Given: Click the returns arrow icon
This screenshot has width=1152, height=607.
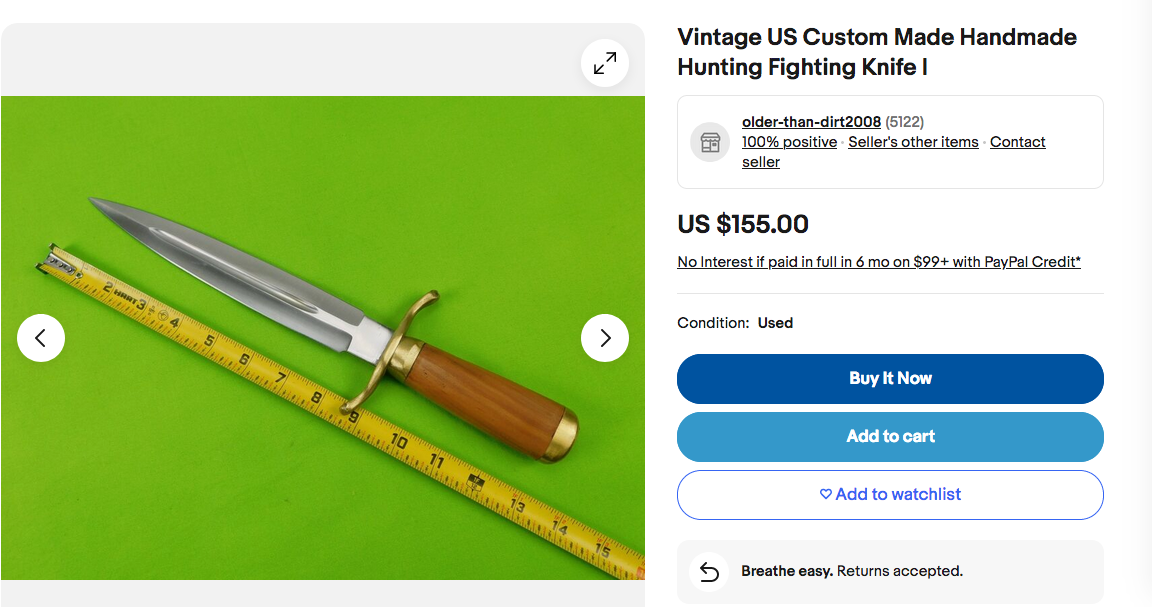Looking at the screenshot, I should pyautogui.click(x=709, y=572).
